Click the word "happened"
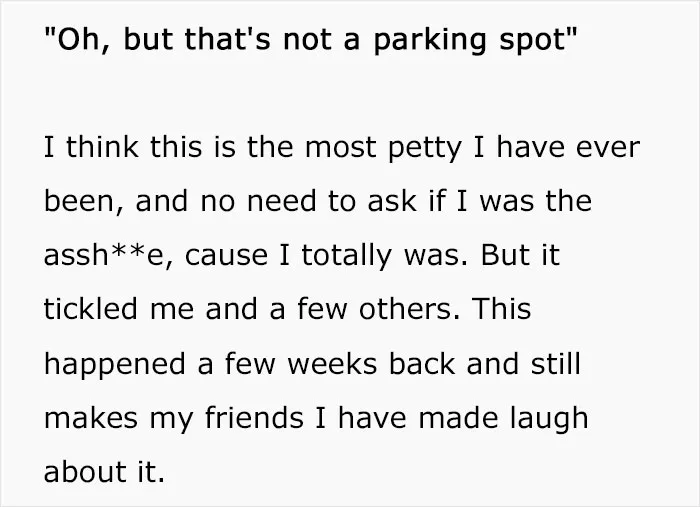The image size is (700, 507). pos(115,365)
